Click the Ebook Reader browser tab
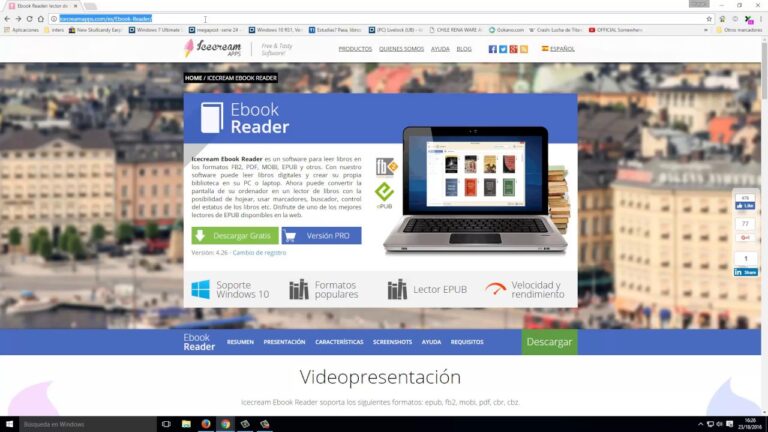This screenshot has height=432, width=768. coord(43,6)
